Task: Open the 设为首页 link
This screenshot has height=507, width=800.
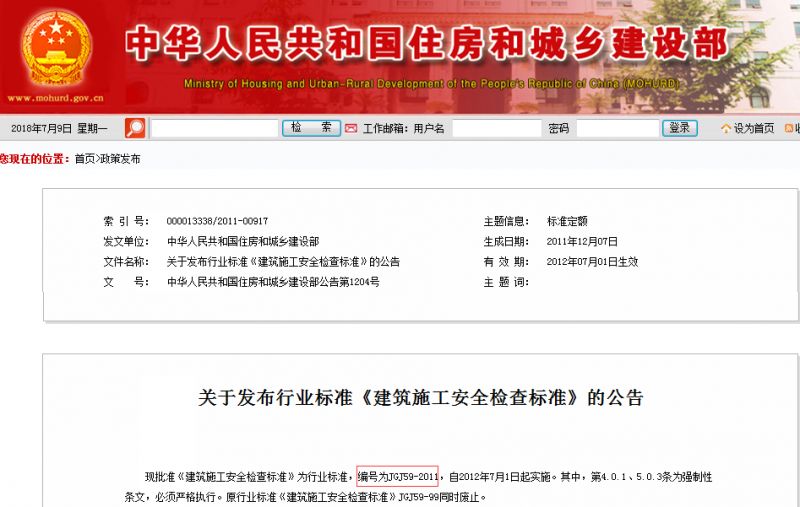Action: [x=754, y=128]
